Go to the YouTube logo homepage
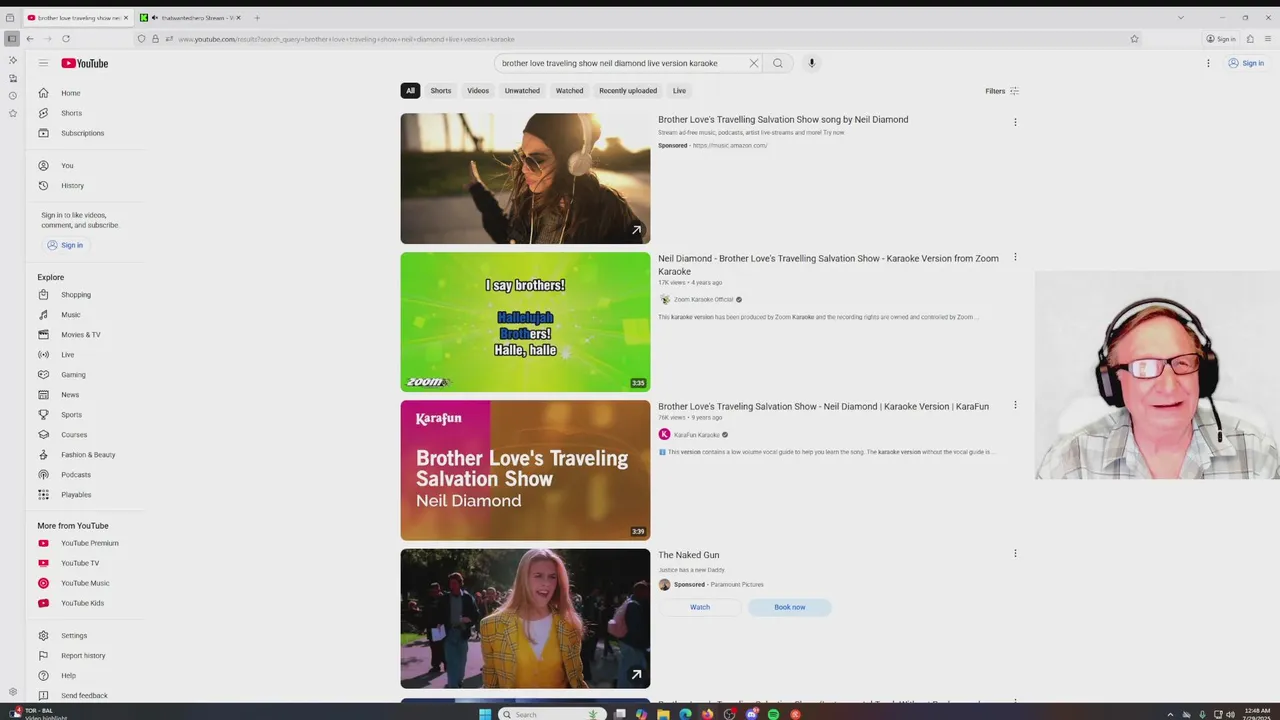Screen dimensions: 1280x720 (x=85, y=63)
